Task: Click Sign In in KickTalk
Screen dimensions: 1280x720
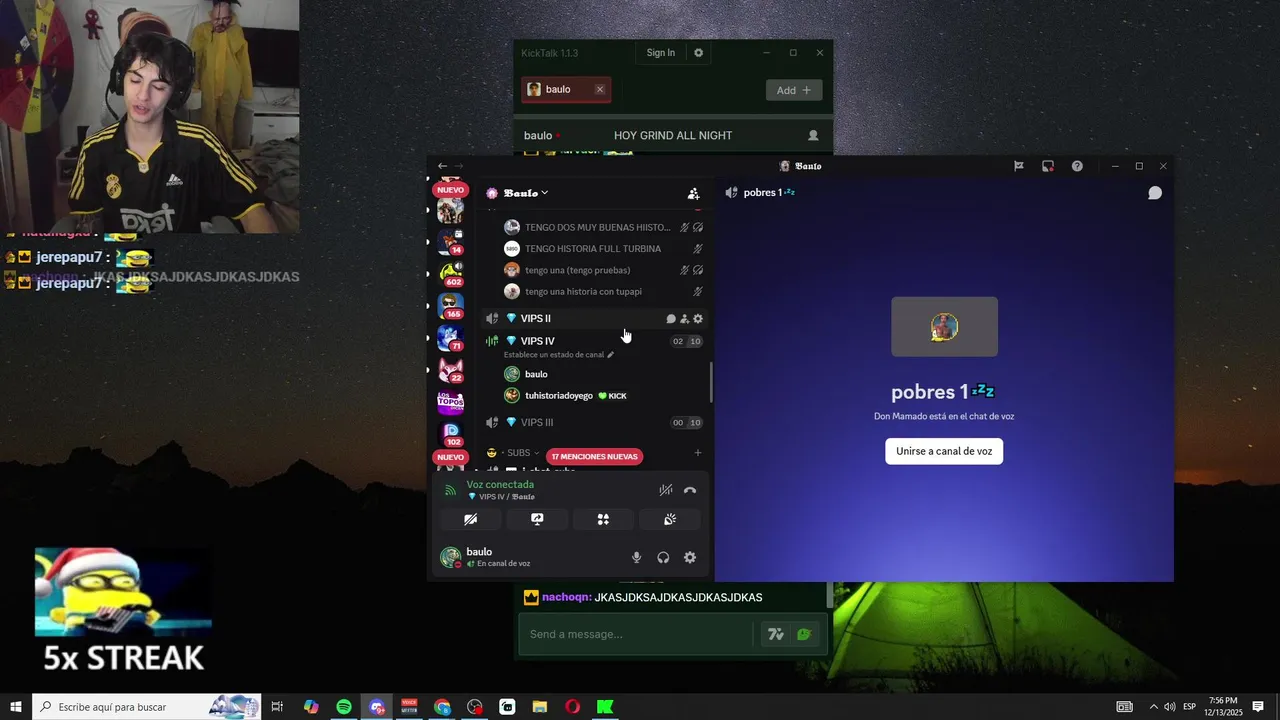Action: point(660,53)
